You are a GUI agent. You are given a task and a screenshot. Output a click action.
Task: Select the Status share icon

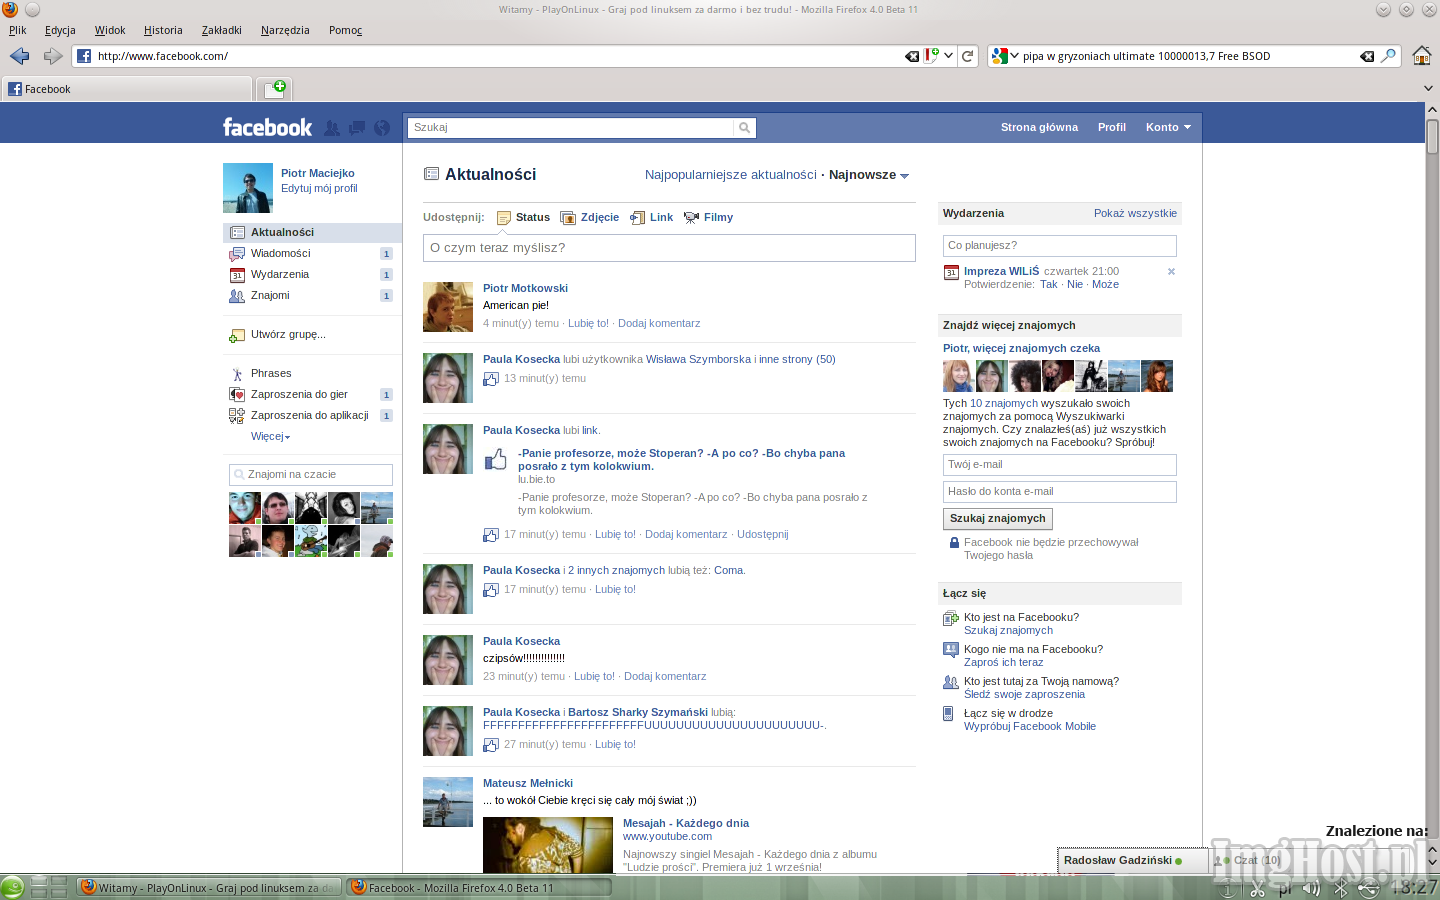(x=504, y=218)
